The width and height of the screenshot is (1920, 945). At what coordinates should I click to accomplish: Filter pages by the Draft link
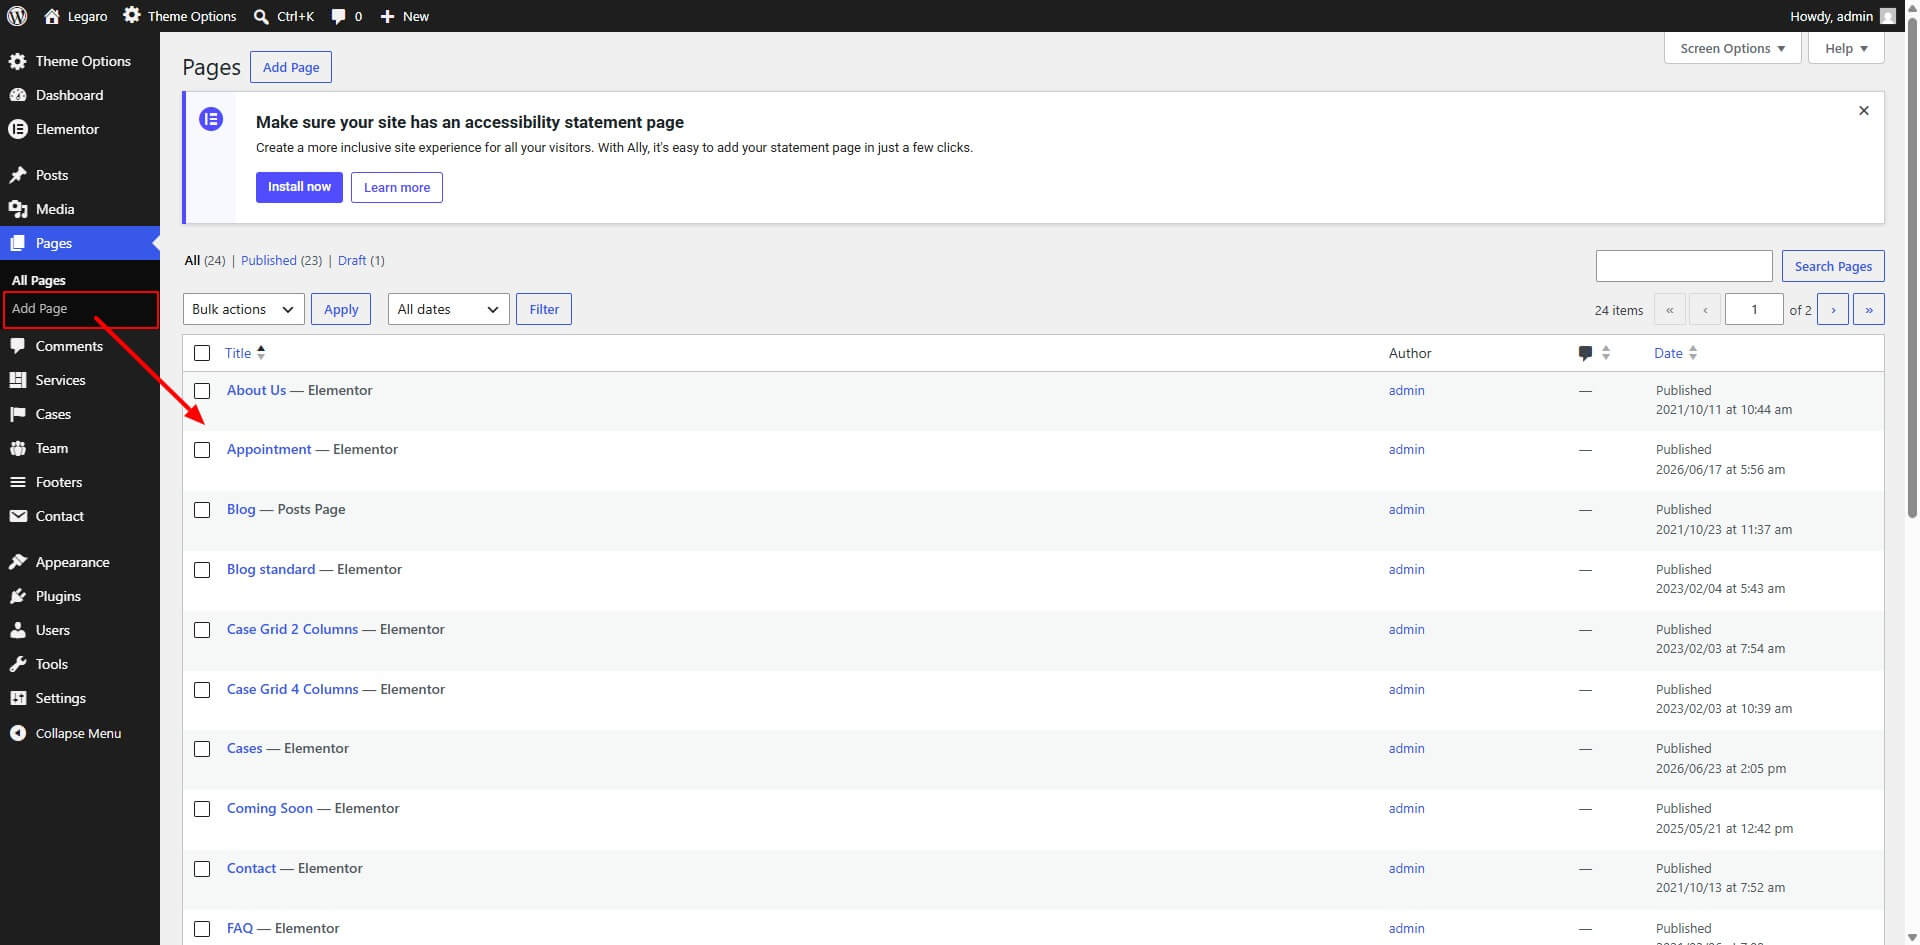(352, 260)
